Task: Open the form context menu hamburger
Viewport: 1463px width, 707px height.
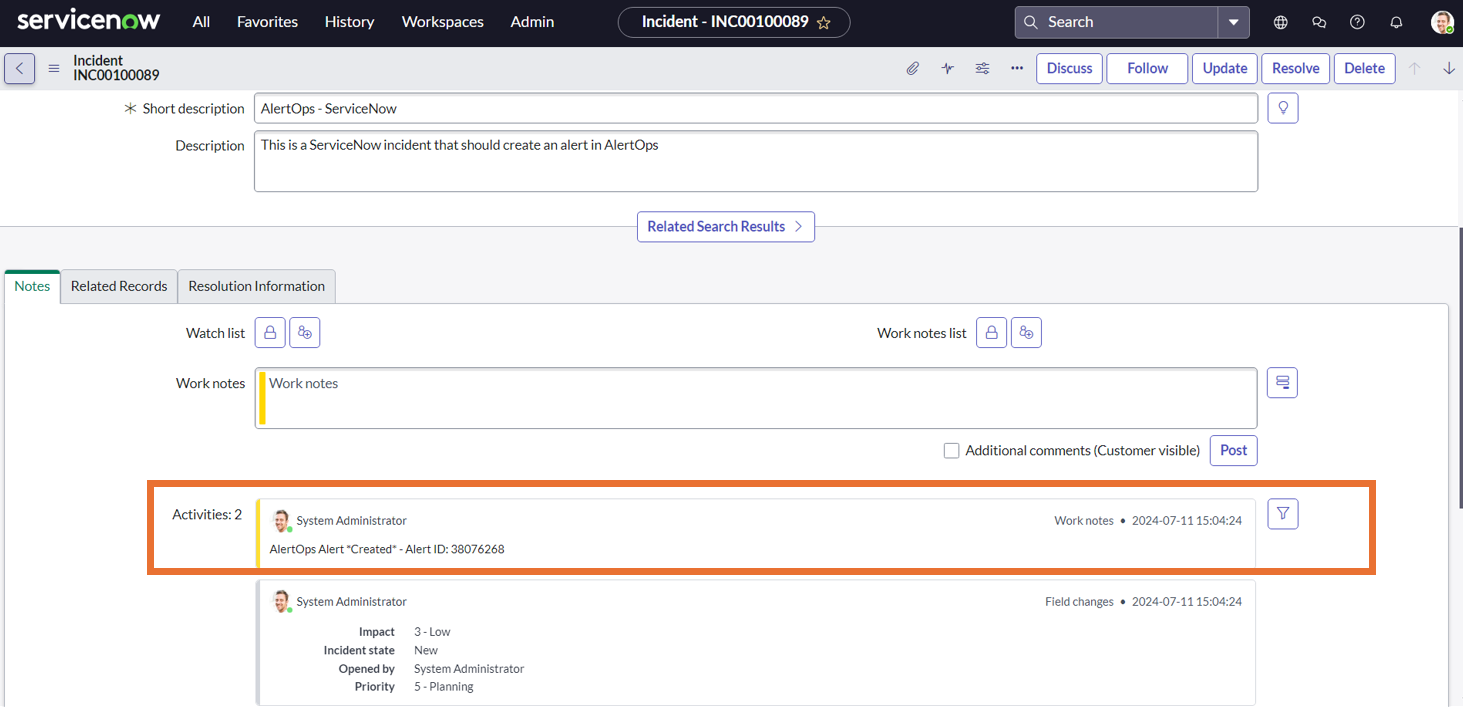Action: click(x=53, y=69)
